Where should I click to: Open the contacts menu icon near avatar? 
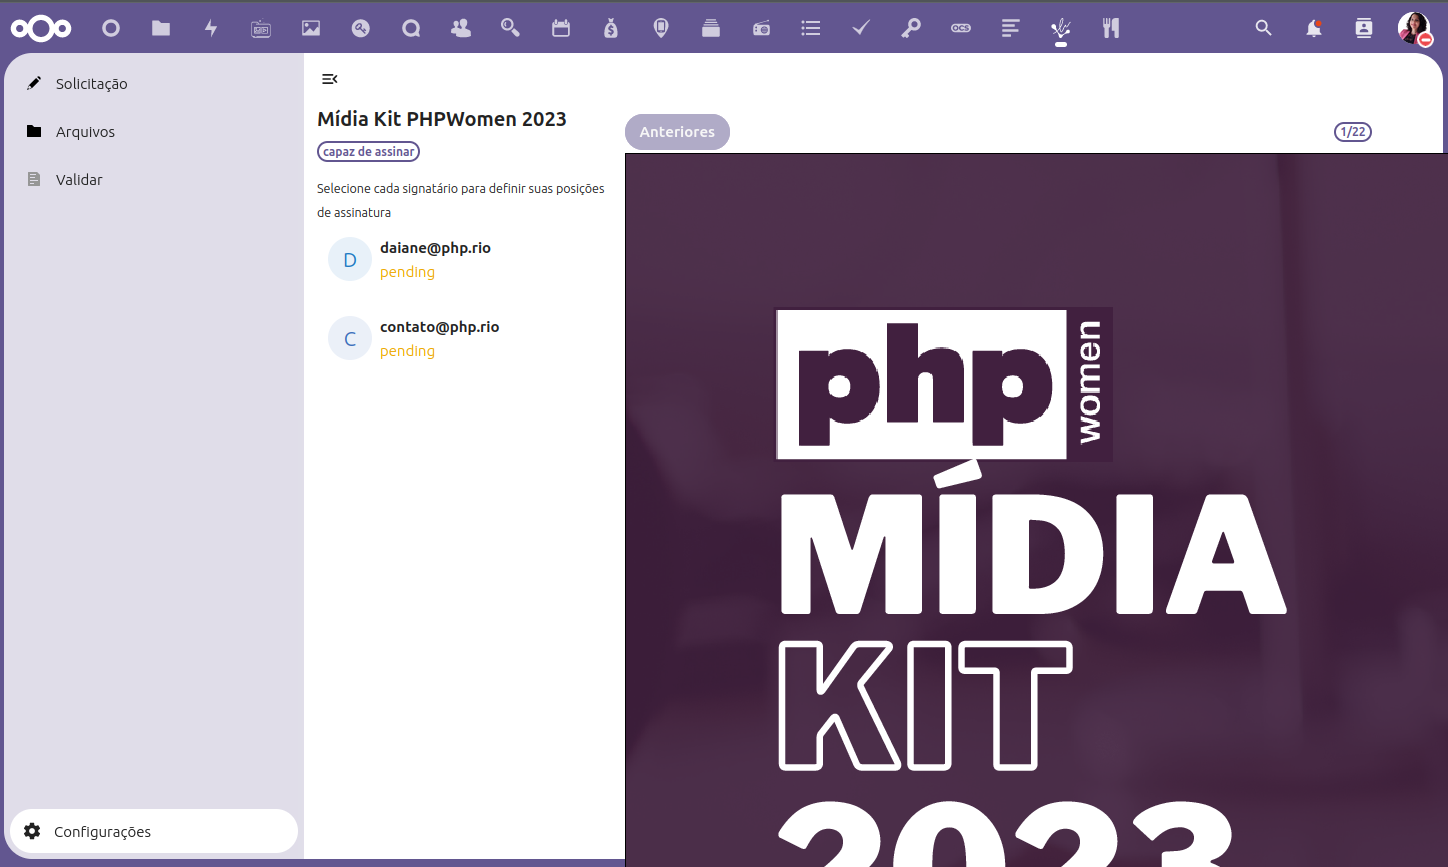click(x=1364, y=28)
